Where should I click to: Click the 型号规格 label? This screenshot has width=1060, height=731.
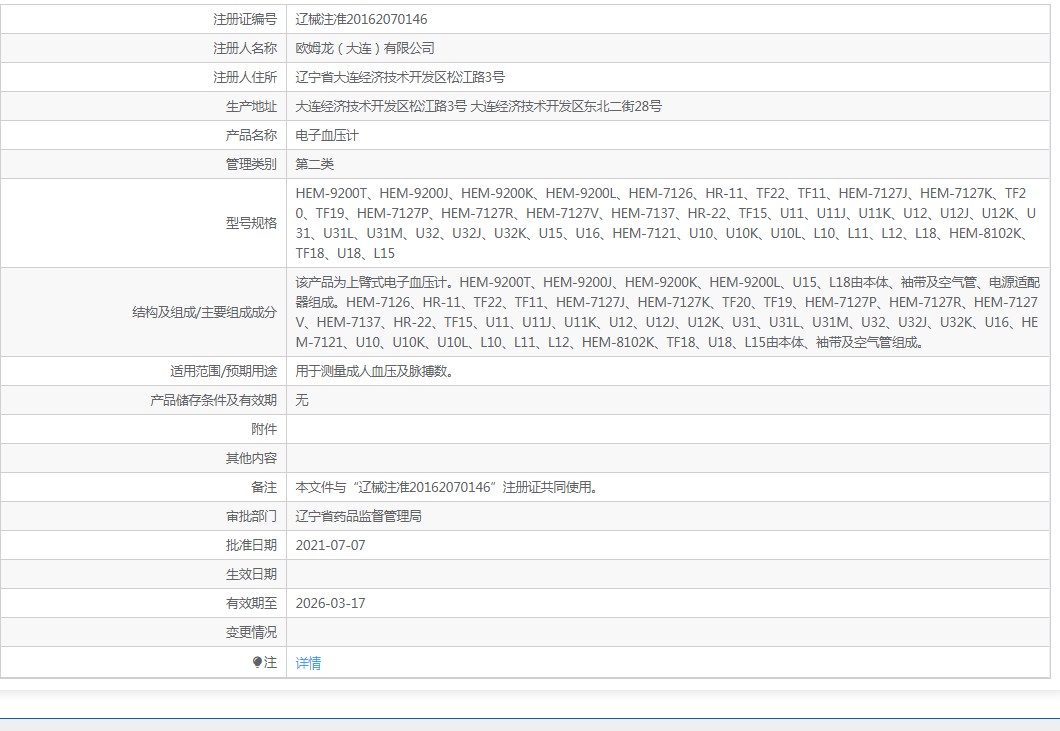point(251,223)
